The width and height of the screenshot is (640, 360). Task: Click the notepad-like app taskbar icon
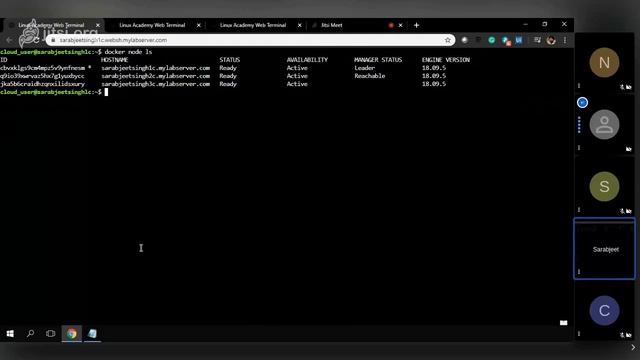pos(92,333)
